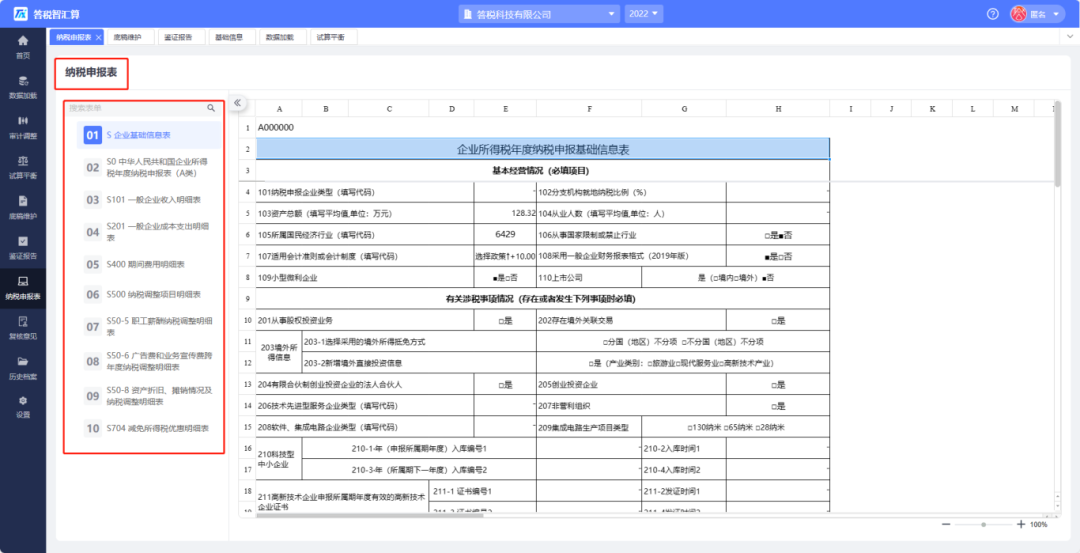The image size is (1080, 553).
Task: Click the 128.32 value for 103资产总额
Action: point(505,213)
